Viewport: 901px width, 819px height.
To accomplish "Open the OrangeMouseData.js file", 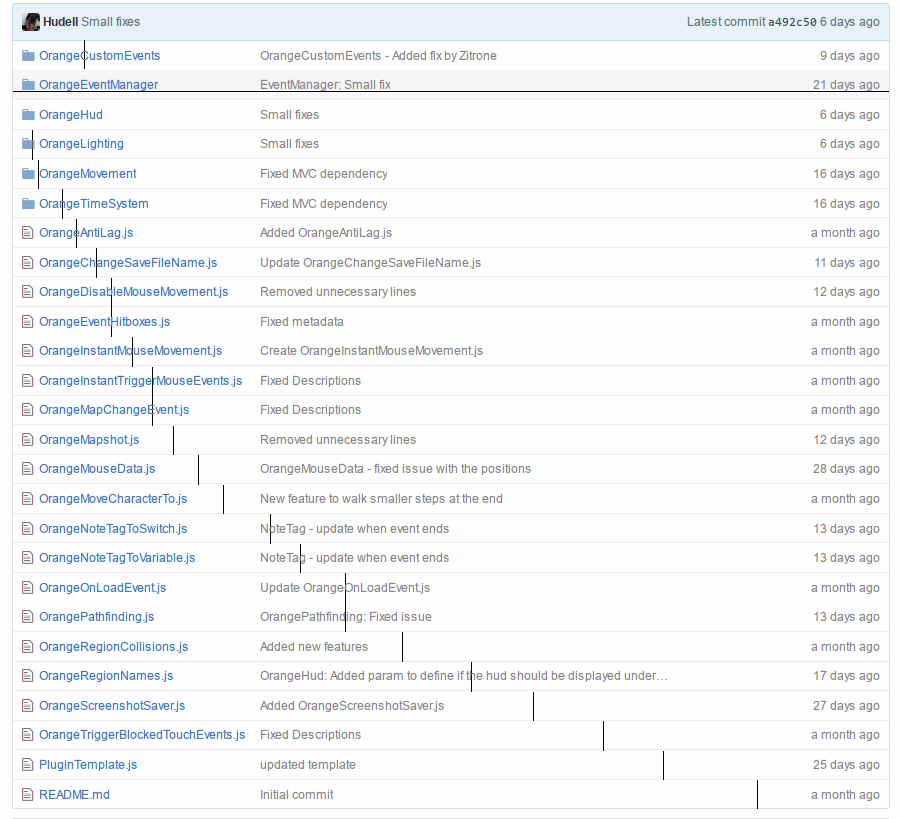I will (x=97, y=469).
